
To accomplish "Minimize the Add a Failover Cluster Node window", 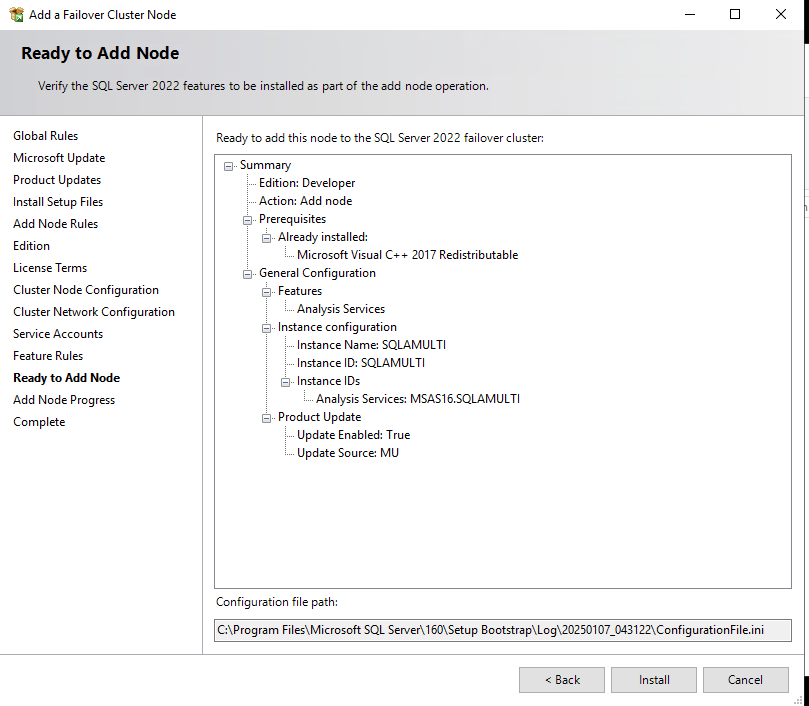I will point(690,14).
